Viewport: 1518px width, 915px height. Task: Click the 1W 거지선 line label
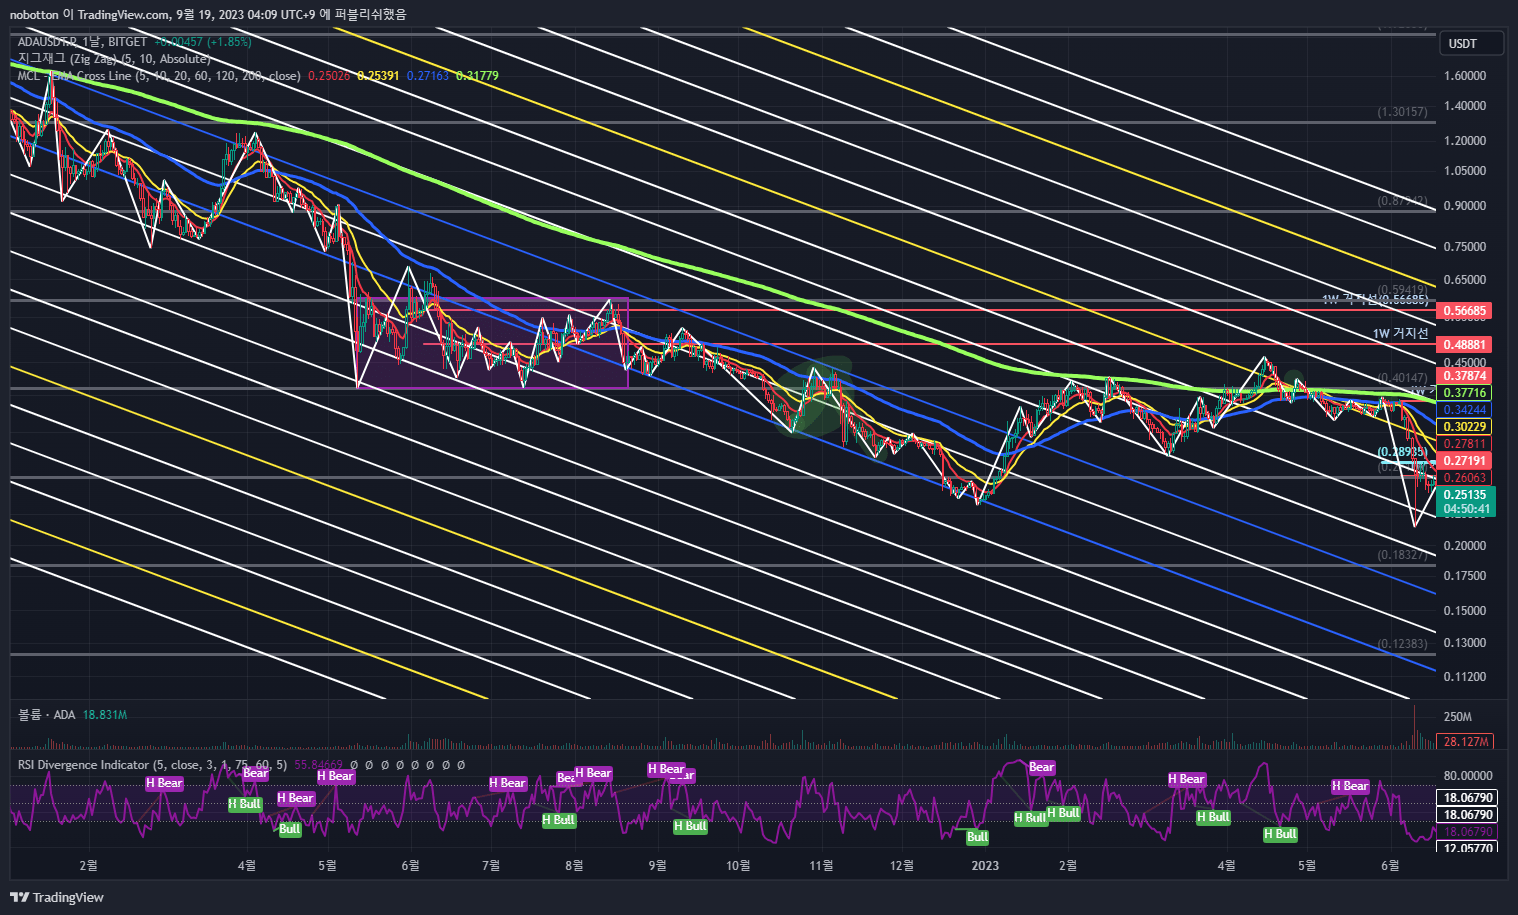[x=1400, y=334]
